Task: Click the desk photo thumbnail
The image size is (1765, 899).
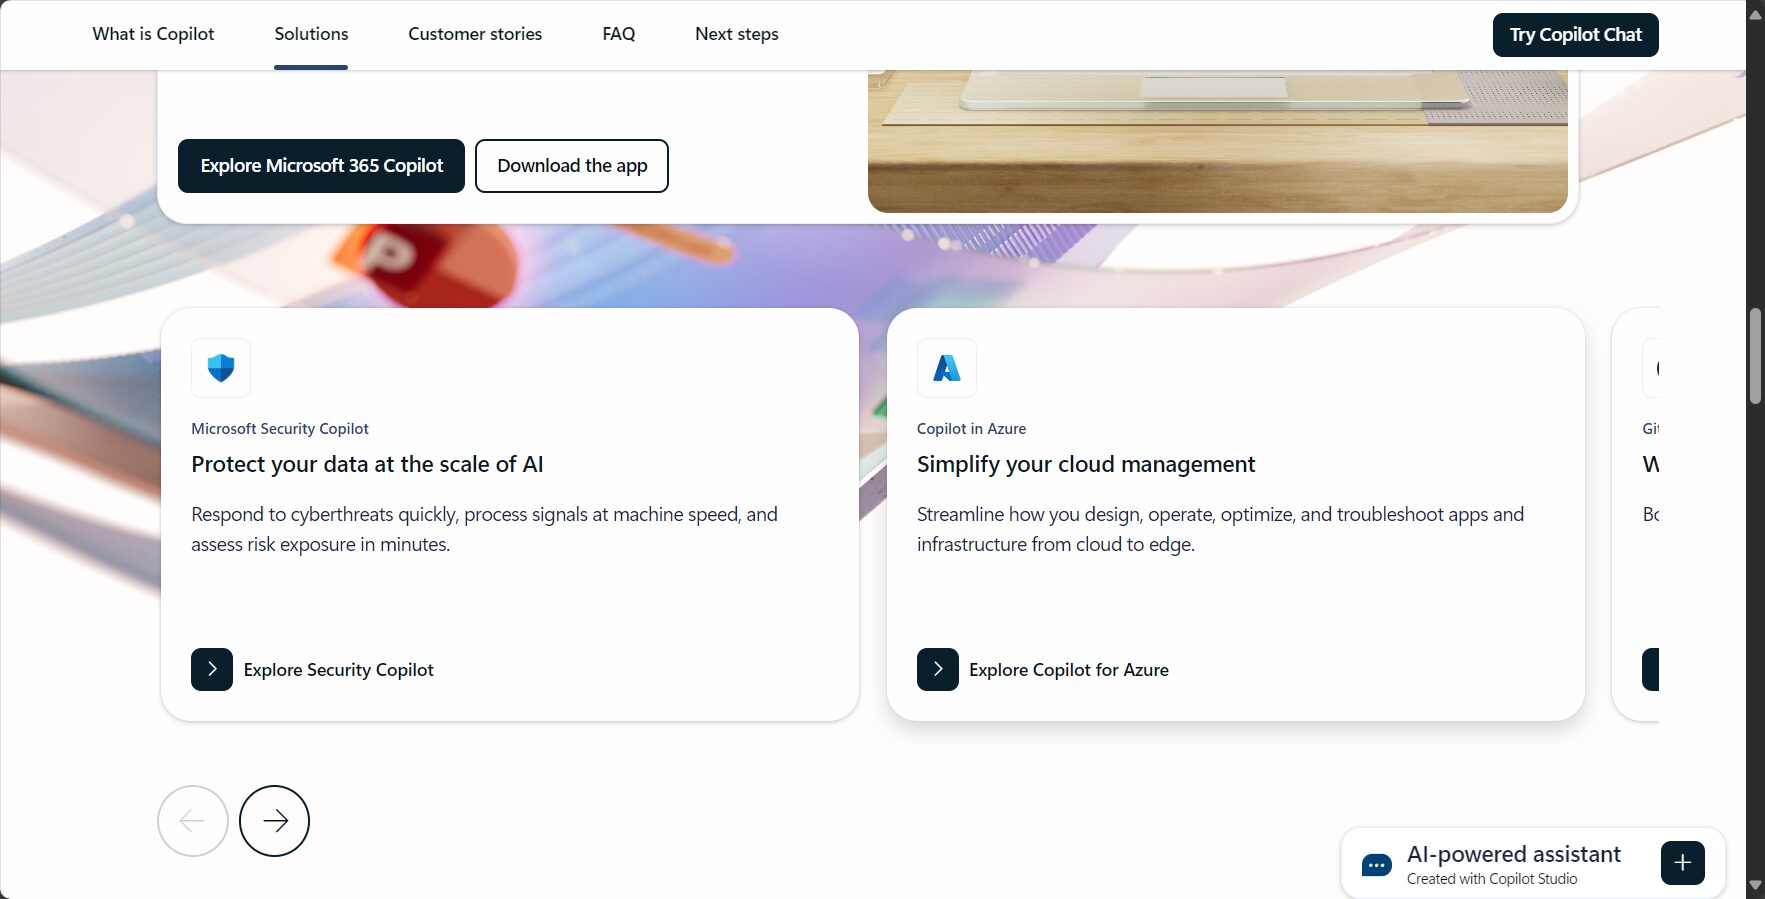Action: (x=1218, y=141)
